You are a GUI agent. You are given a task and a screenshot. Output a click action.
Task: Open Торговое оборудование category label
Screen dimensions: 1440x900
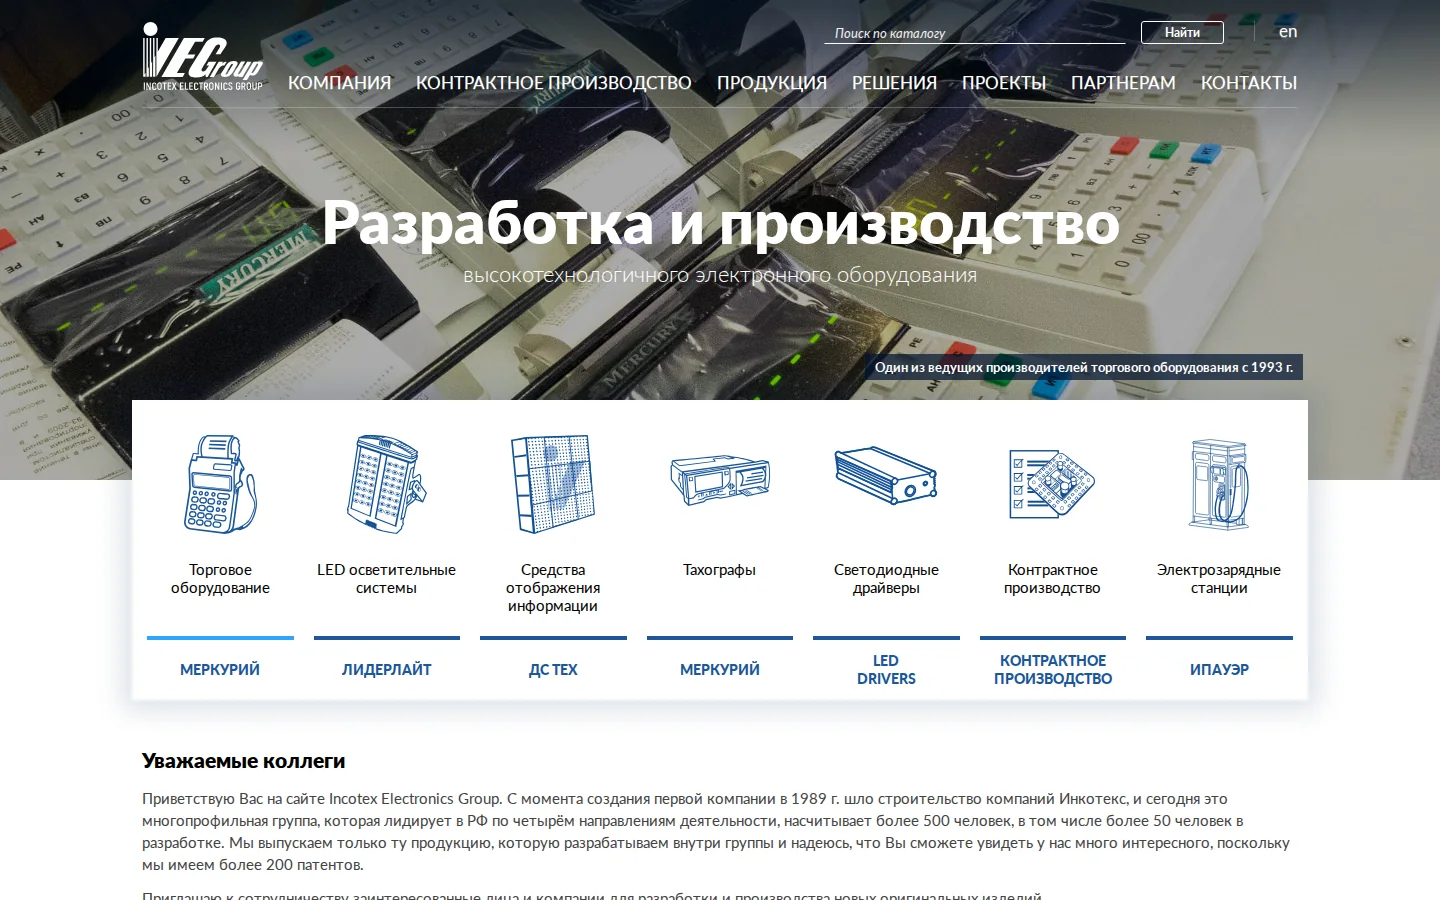coord(220,579)
